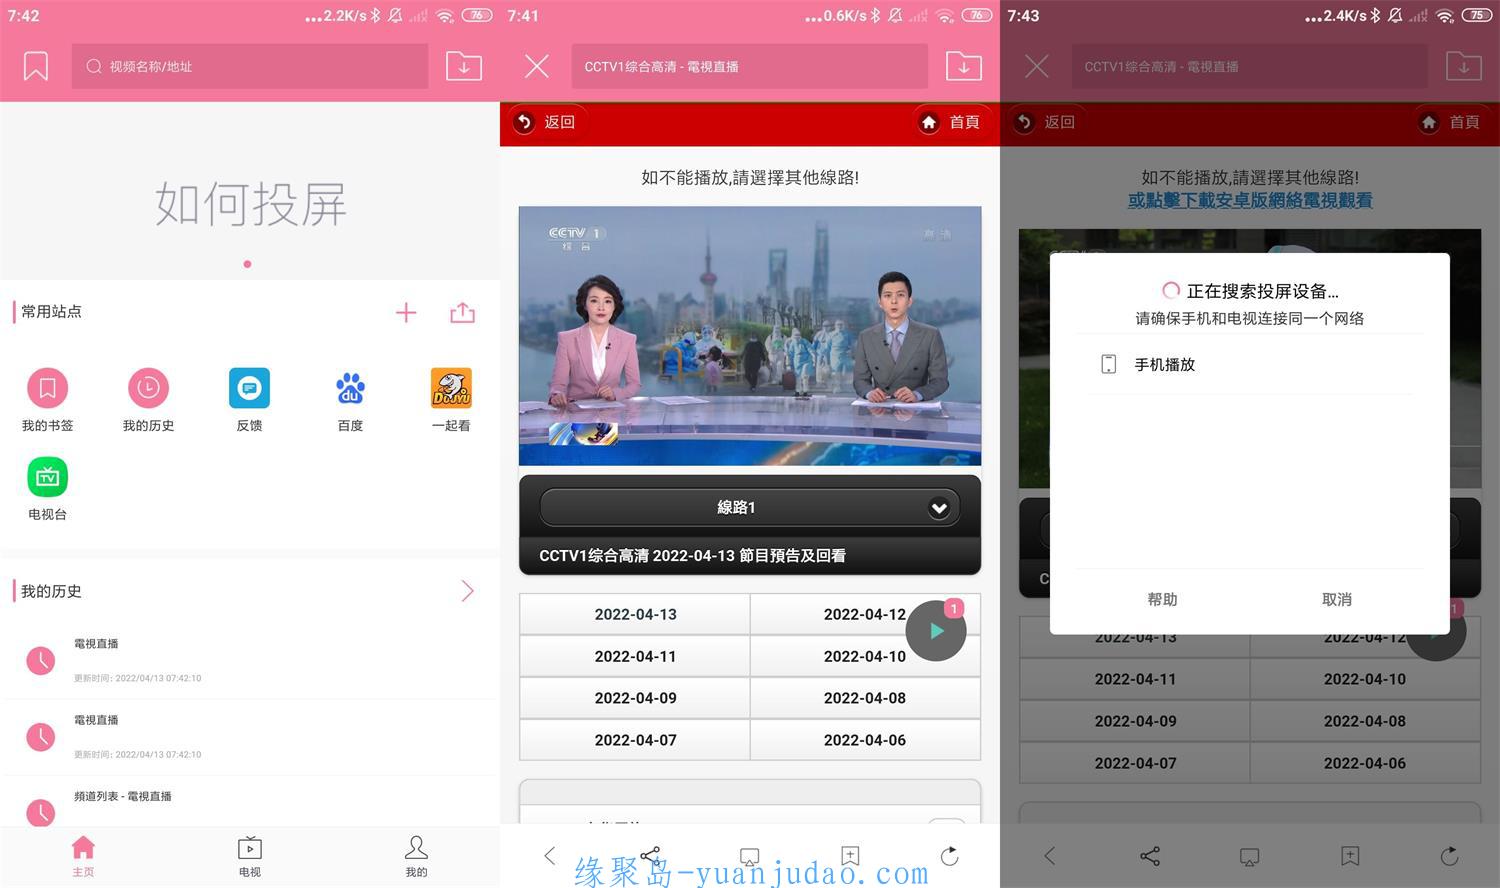Click the CCTV1 video player thumbnail
The height and width of the screenshot is (888, 1500).
[749, 336]
